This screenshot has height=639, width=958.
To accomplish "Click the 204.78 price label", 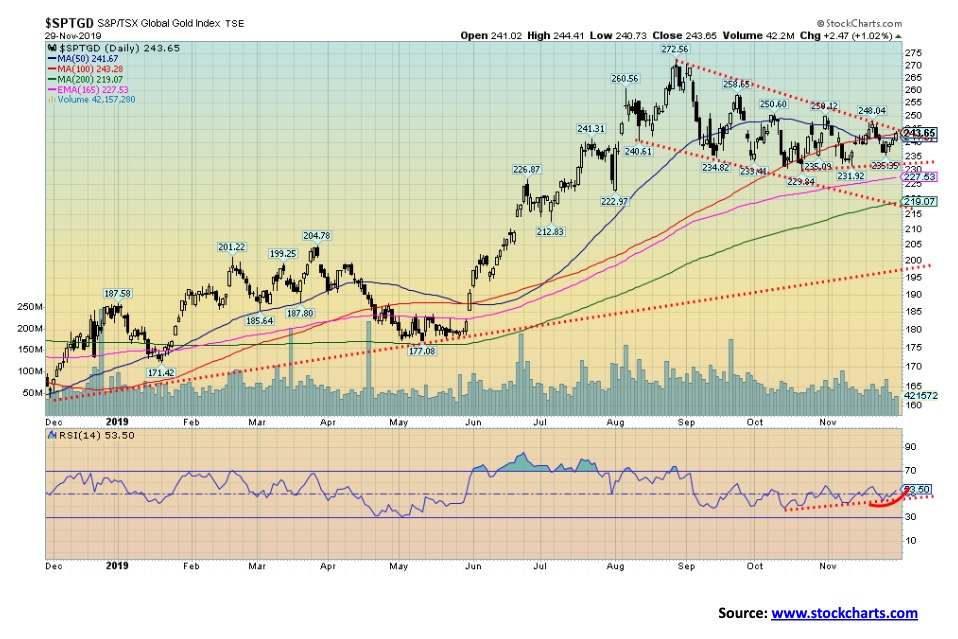I will coord(316,236).
